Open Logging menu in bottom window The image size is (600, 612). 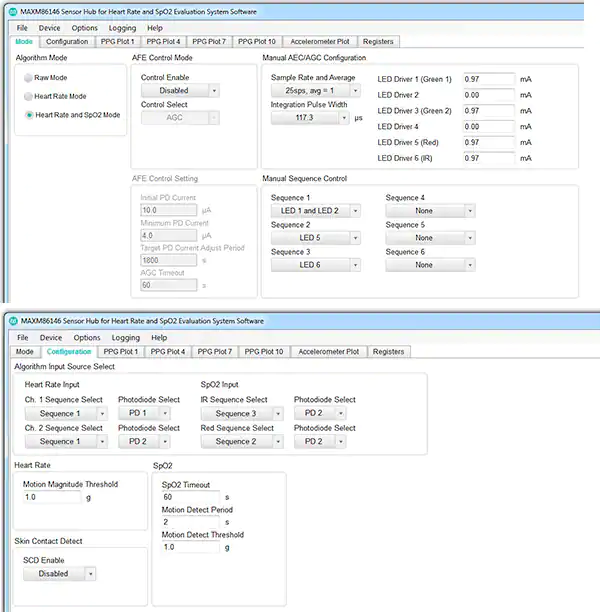click(x=126, y=338)
